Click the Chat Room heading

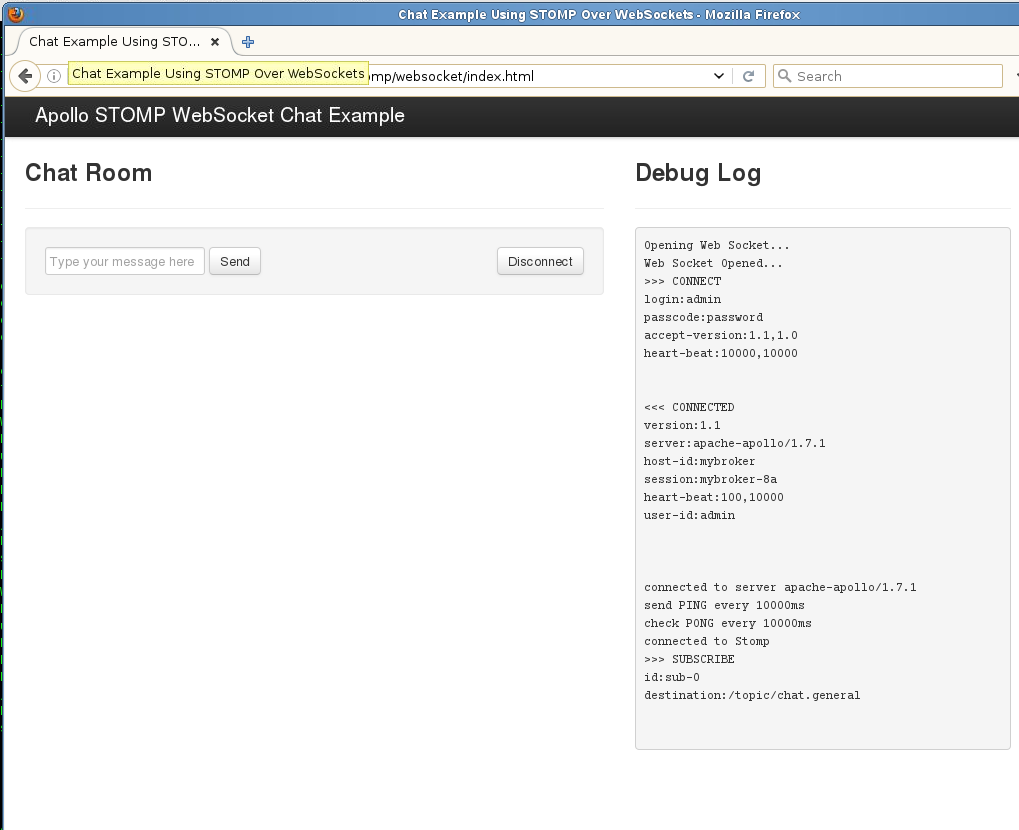tap(88, 173)
